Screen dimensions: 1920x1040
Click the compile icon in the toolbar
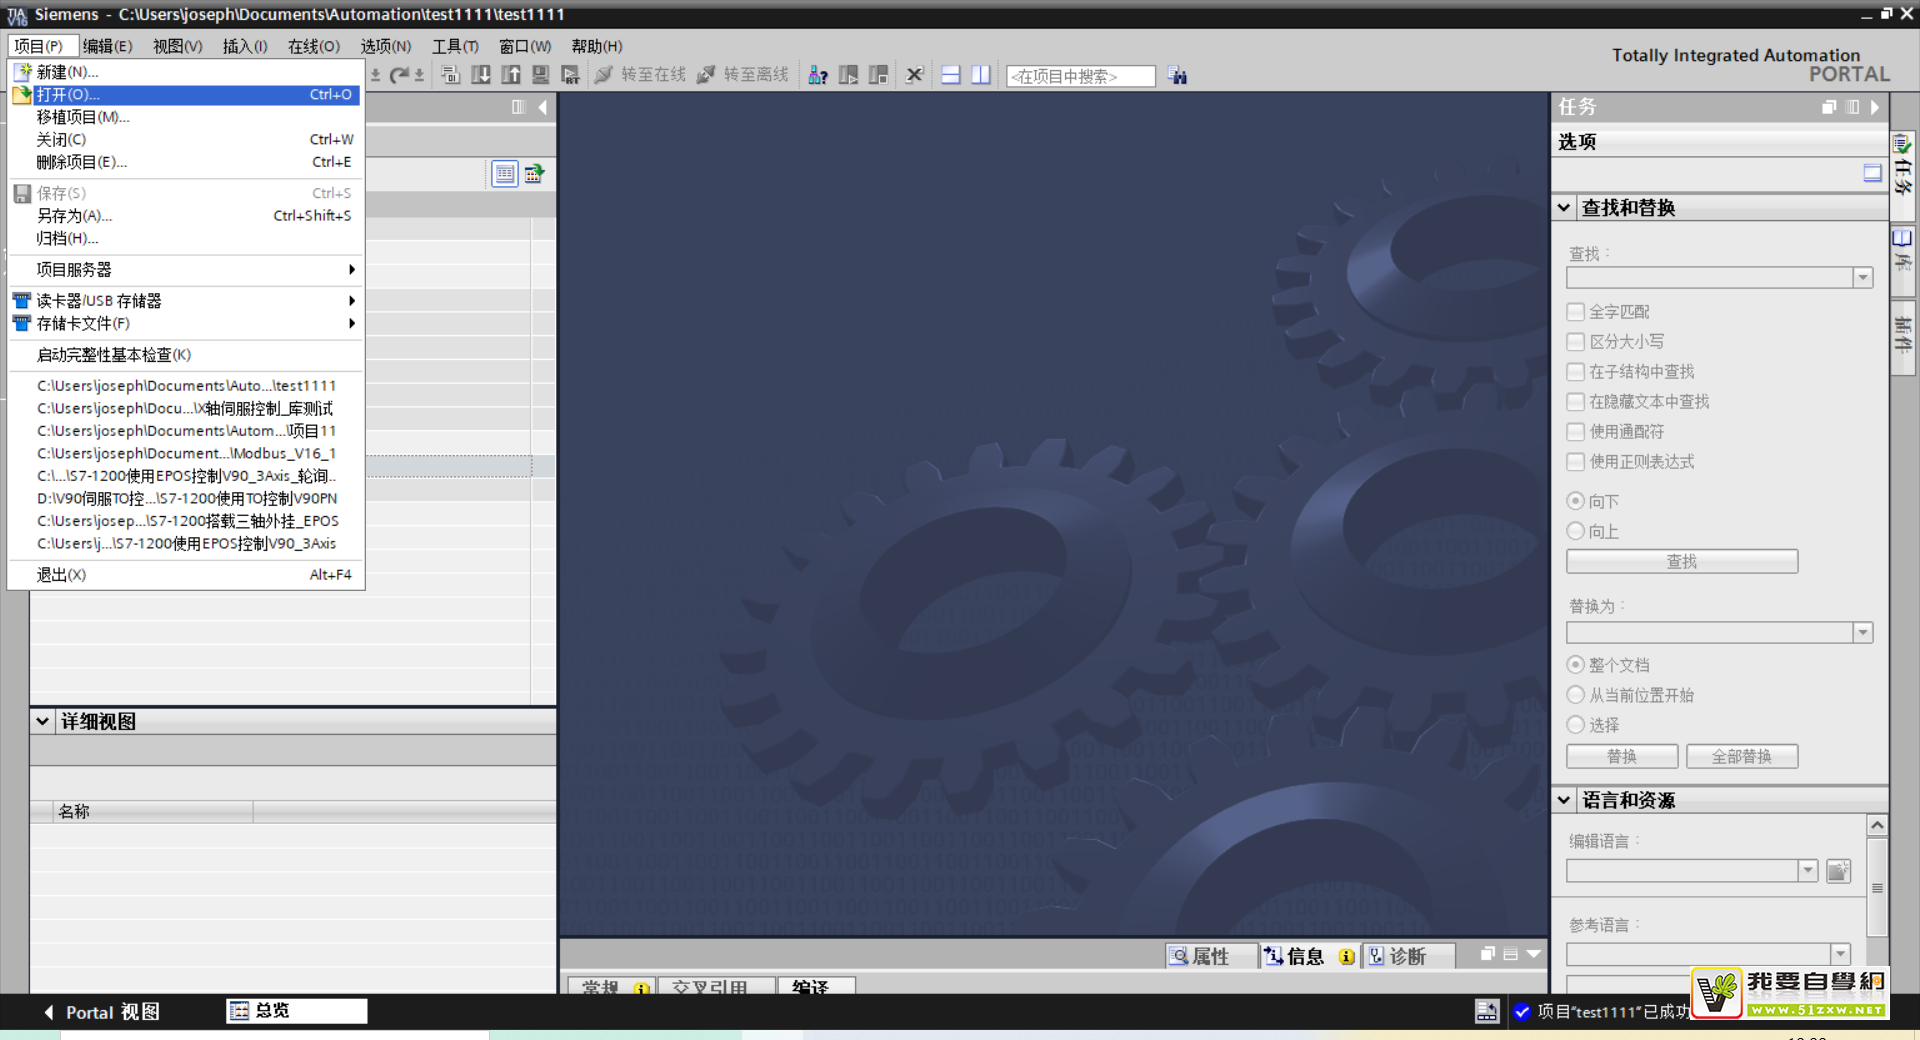pos(451,75)
